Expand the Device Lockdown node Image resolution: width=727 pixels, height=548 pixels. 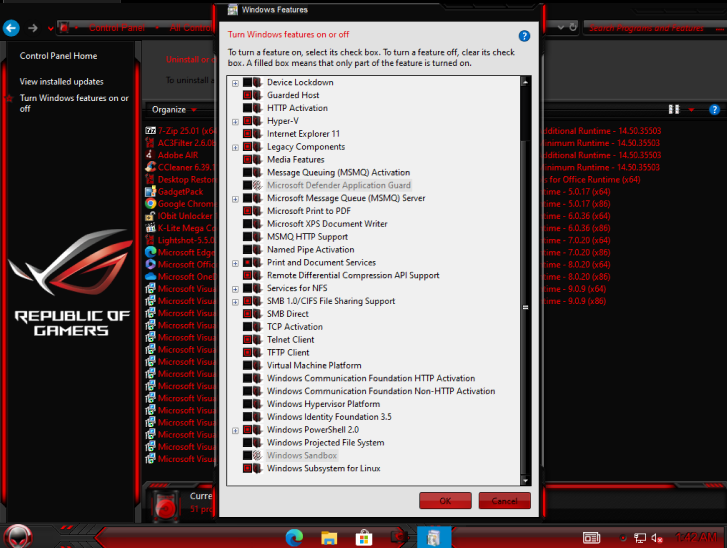[x=235, y=83]
